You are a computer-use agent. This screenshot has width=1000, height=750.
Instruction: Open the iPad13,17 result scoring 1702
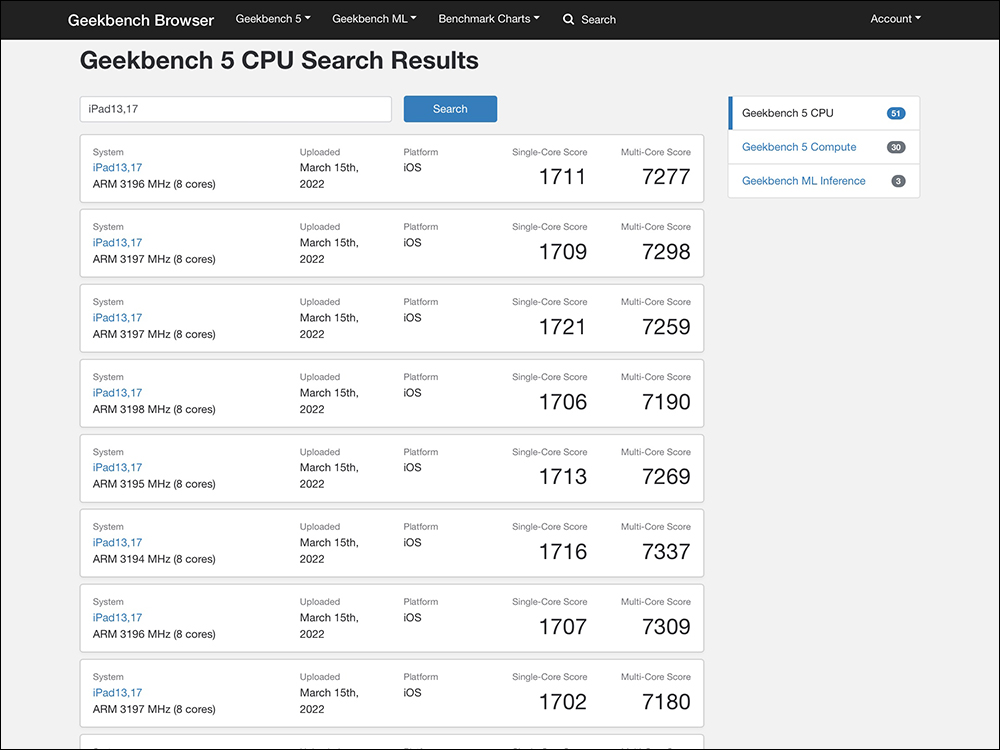[117, 693]
